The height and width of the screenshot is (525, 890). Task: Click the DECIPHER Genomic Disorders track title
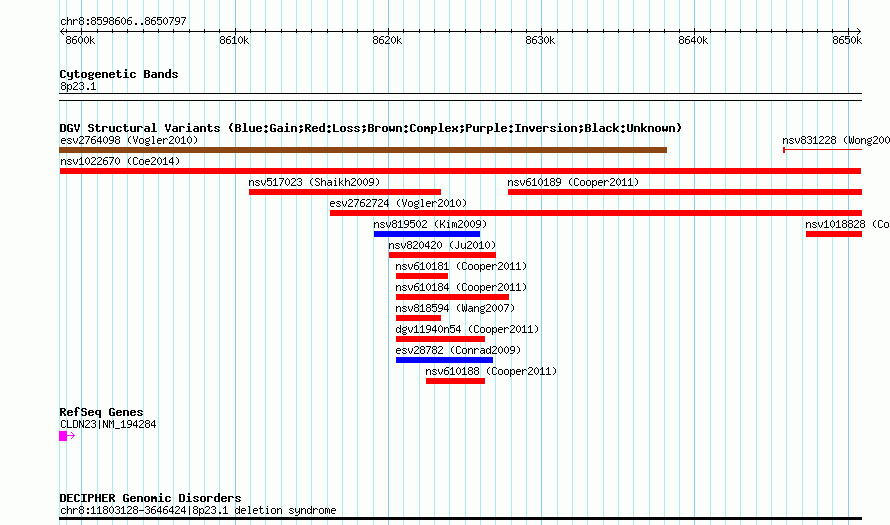(150, 498)
